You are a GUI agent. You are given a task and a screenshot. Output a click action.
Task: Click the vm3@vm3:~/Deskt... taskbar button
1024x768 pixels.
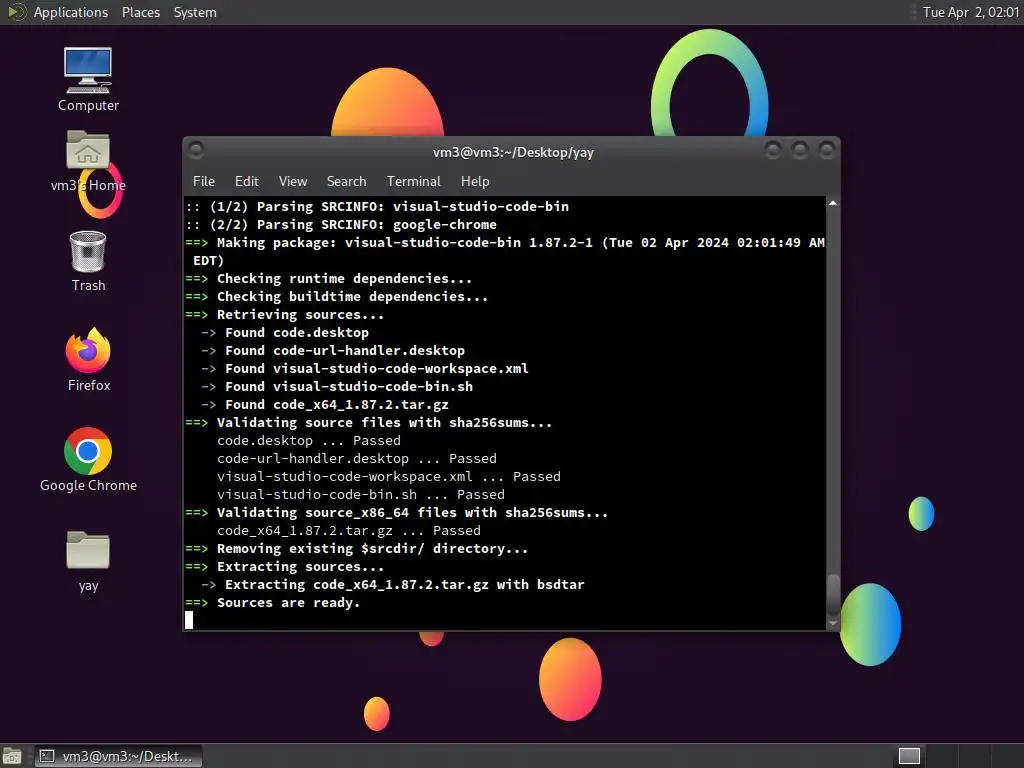[x=118, y=756]
